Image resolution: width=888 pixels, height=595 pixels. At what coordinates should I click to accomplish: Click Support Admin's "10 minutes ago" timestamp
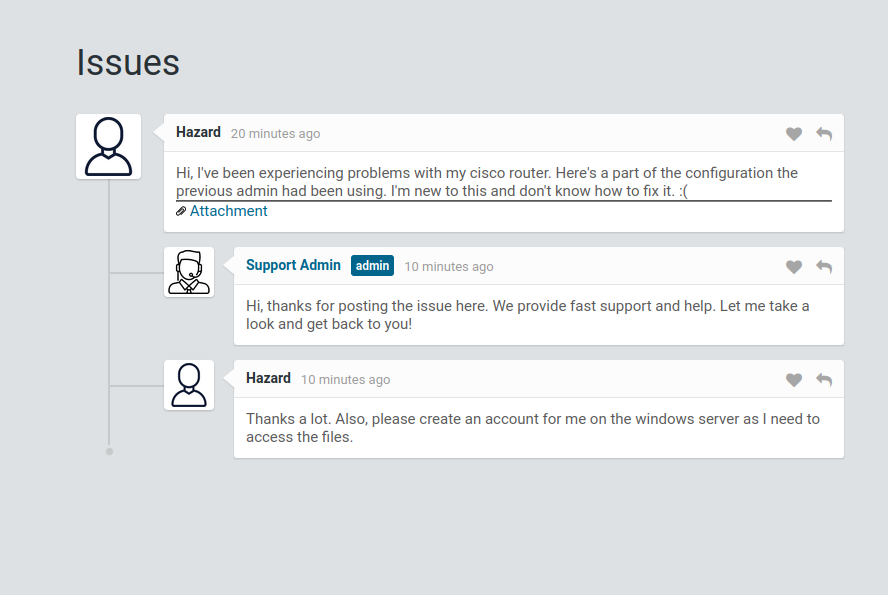[449, 267]
